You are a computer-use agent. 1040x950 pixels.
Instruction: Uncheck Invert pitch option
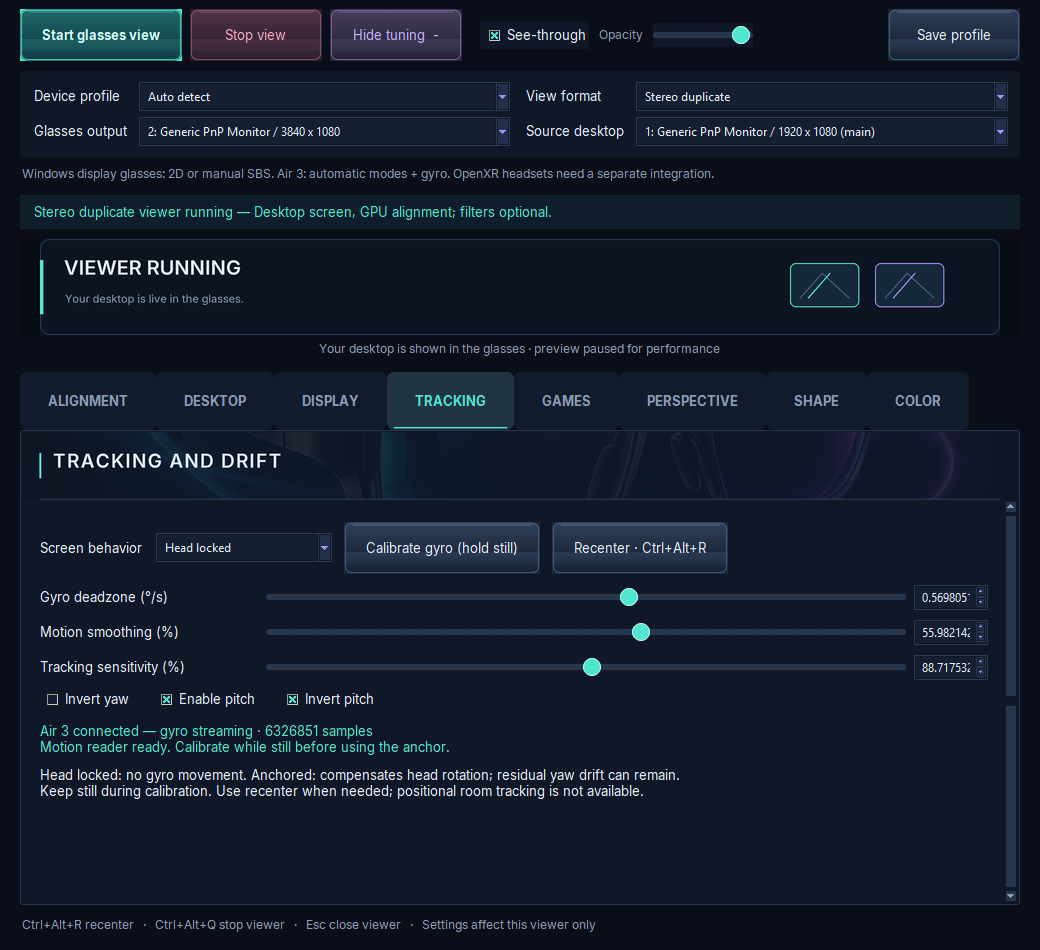pyautogui.click(x=292, y=699)
